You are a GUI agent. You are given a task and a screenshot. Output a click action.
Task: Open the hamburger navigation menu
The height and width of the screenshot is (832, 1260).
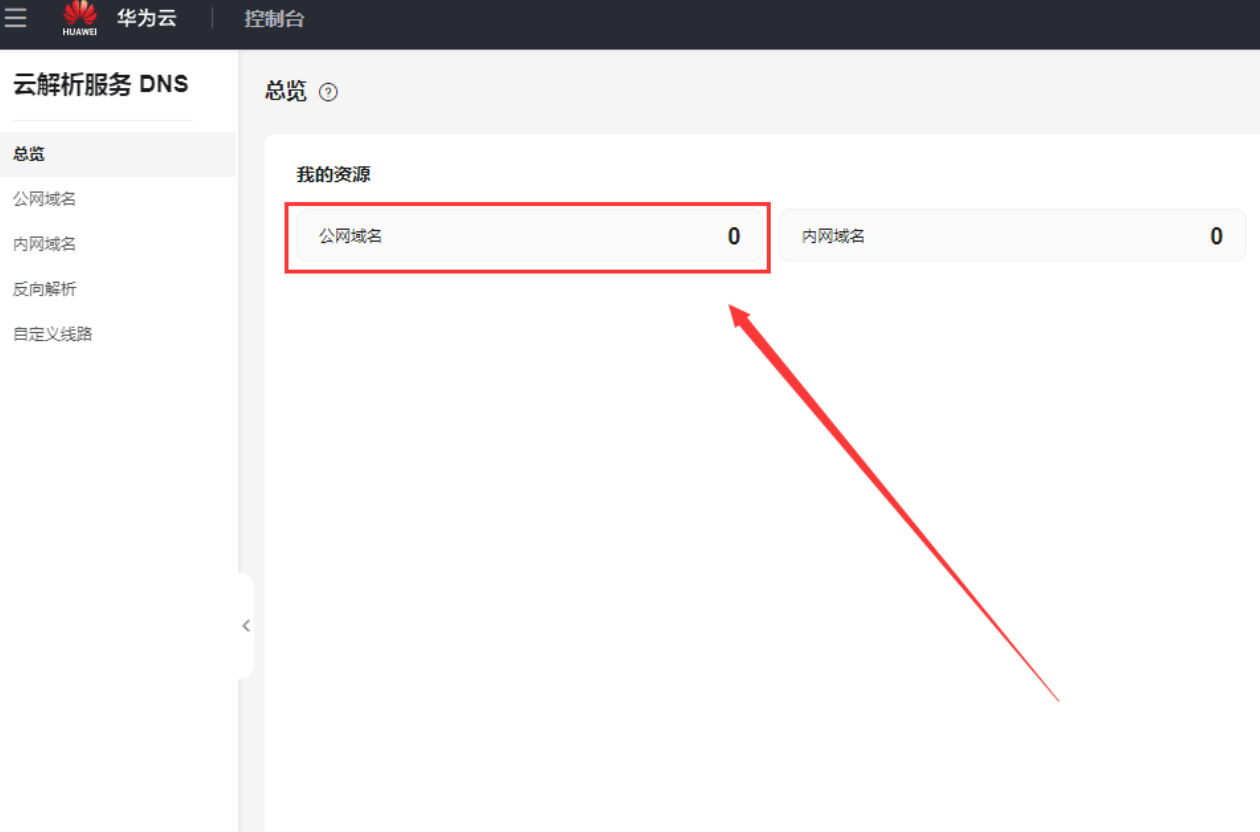click(x=15, y=18)
